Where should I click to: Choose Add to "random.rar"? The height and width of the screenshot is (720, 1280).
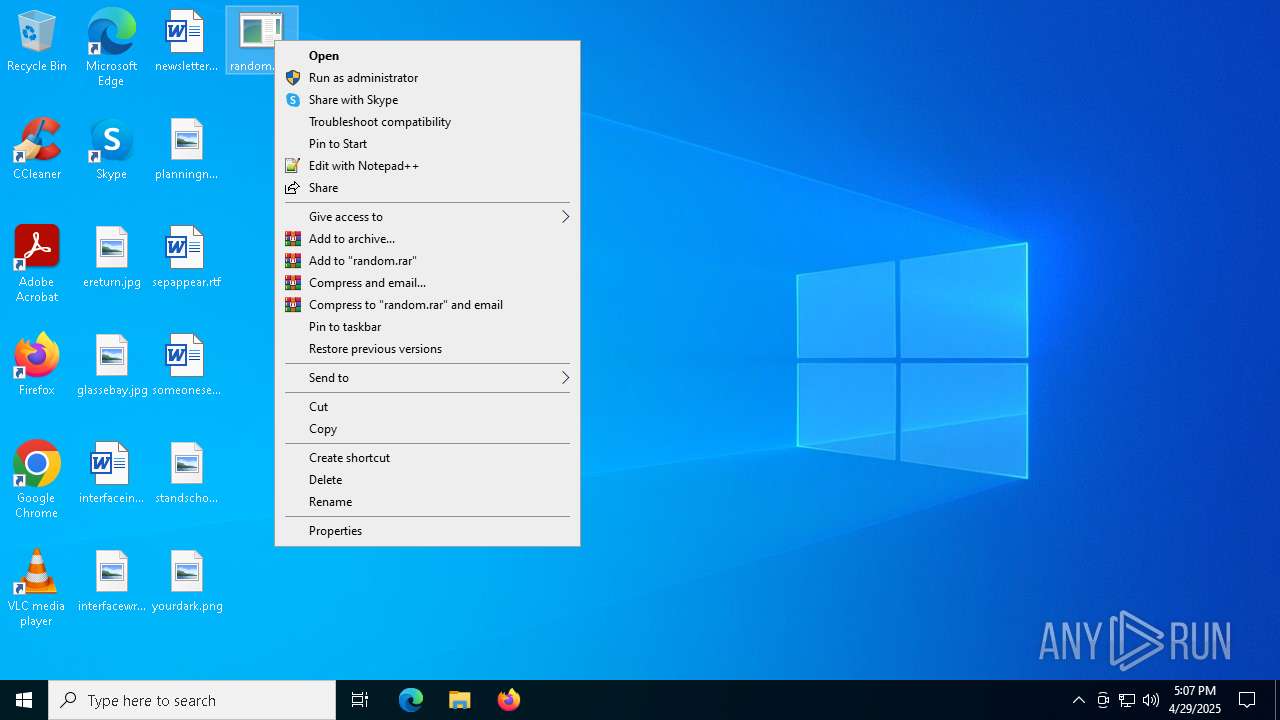click(x=427, y=261)
